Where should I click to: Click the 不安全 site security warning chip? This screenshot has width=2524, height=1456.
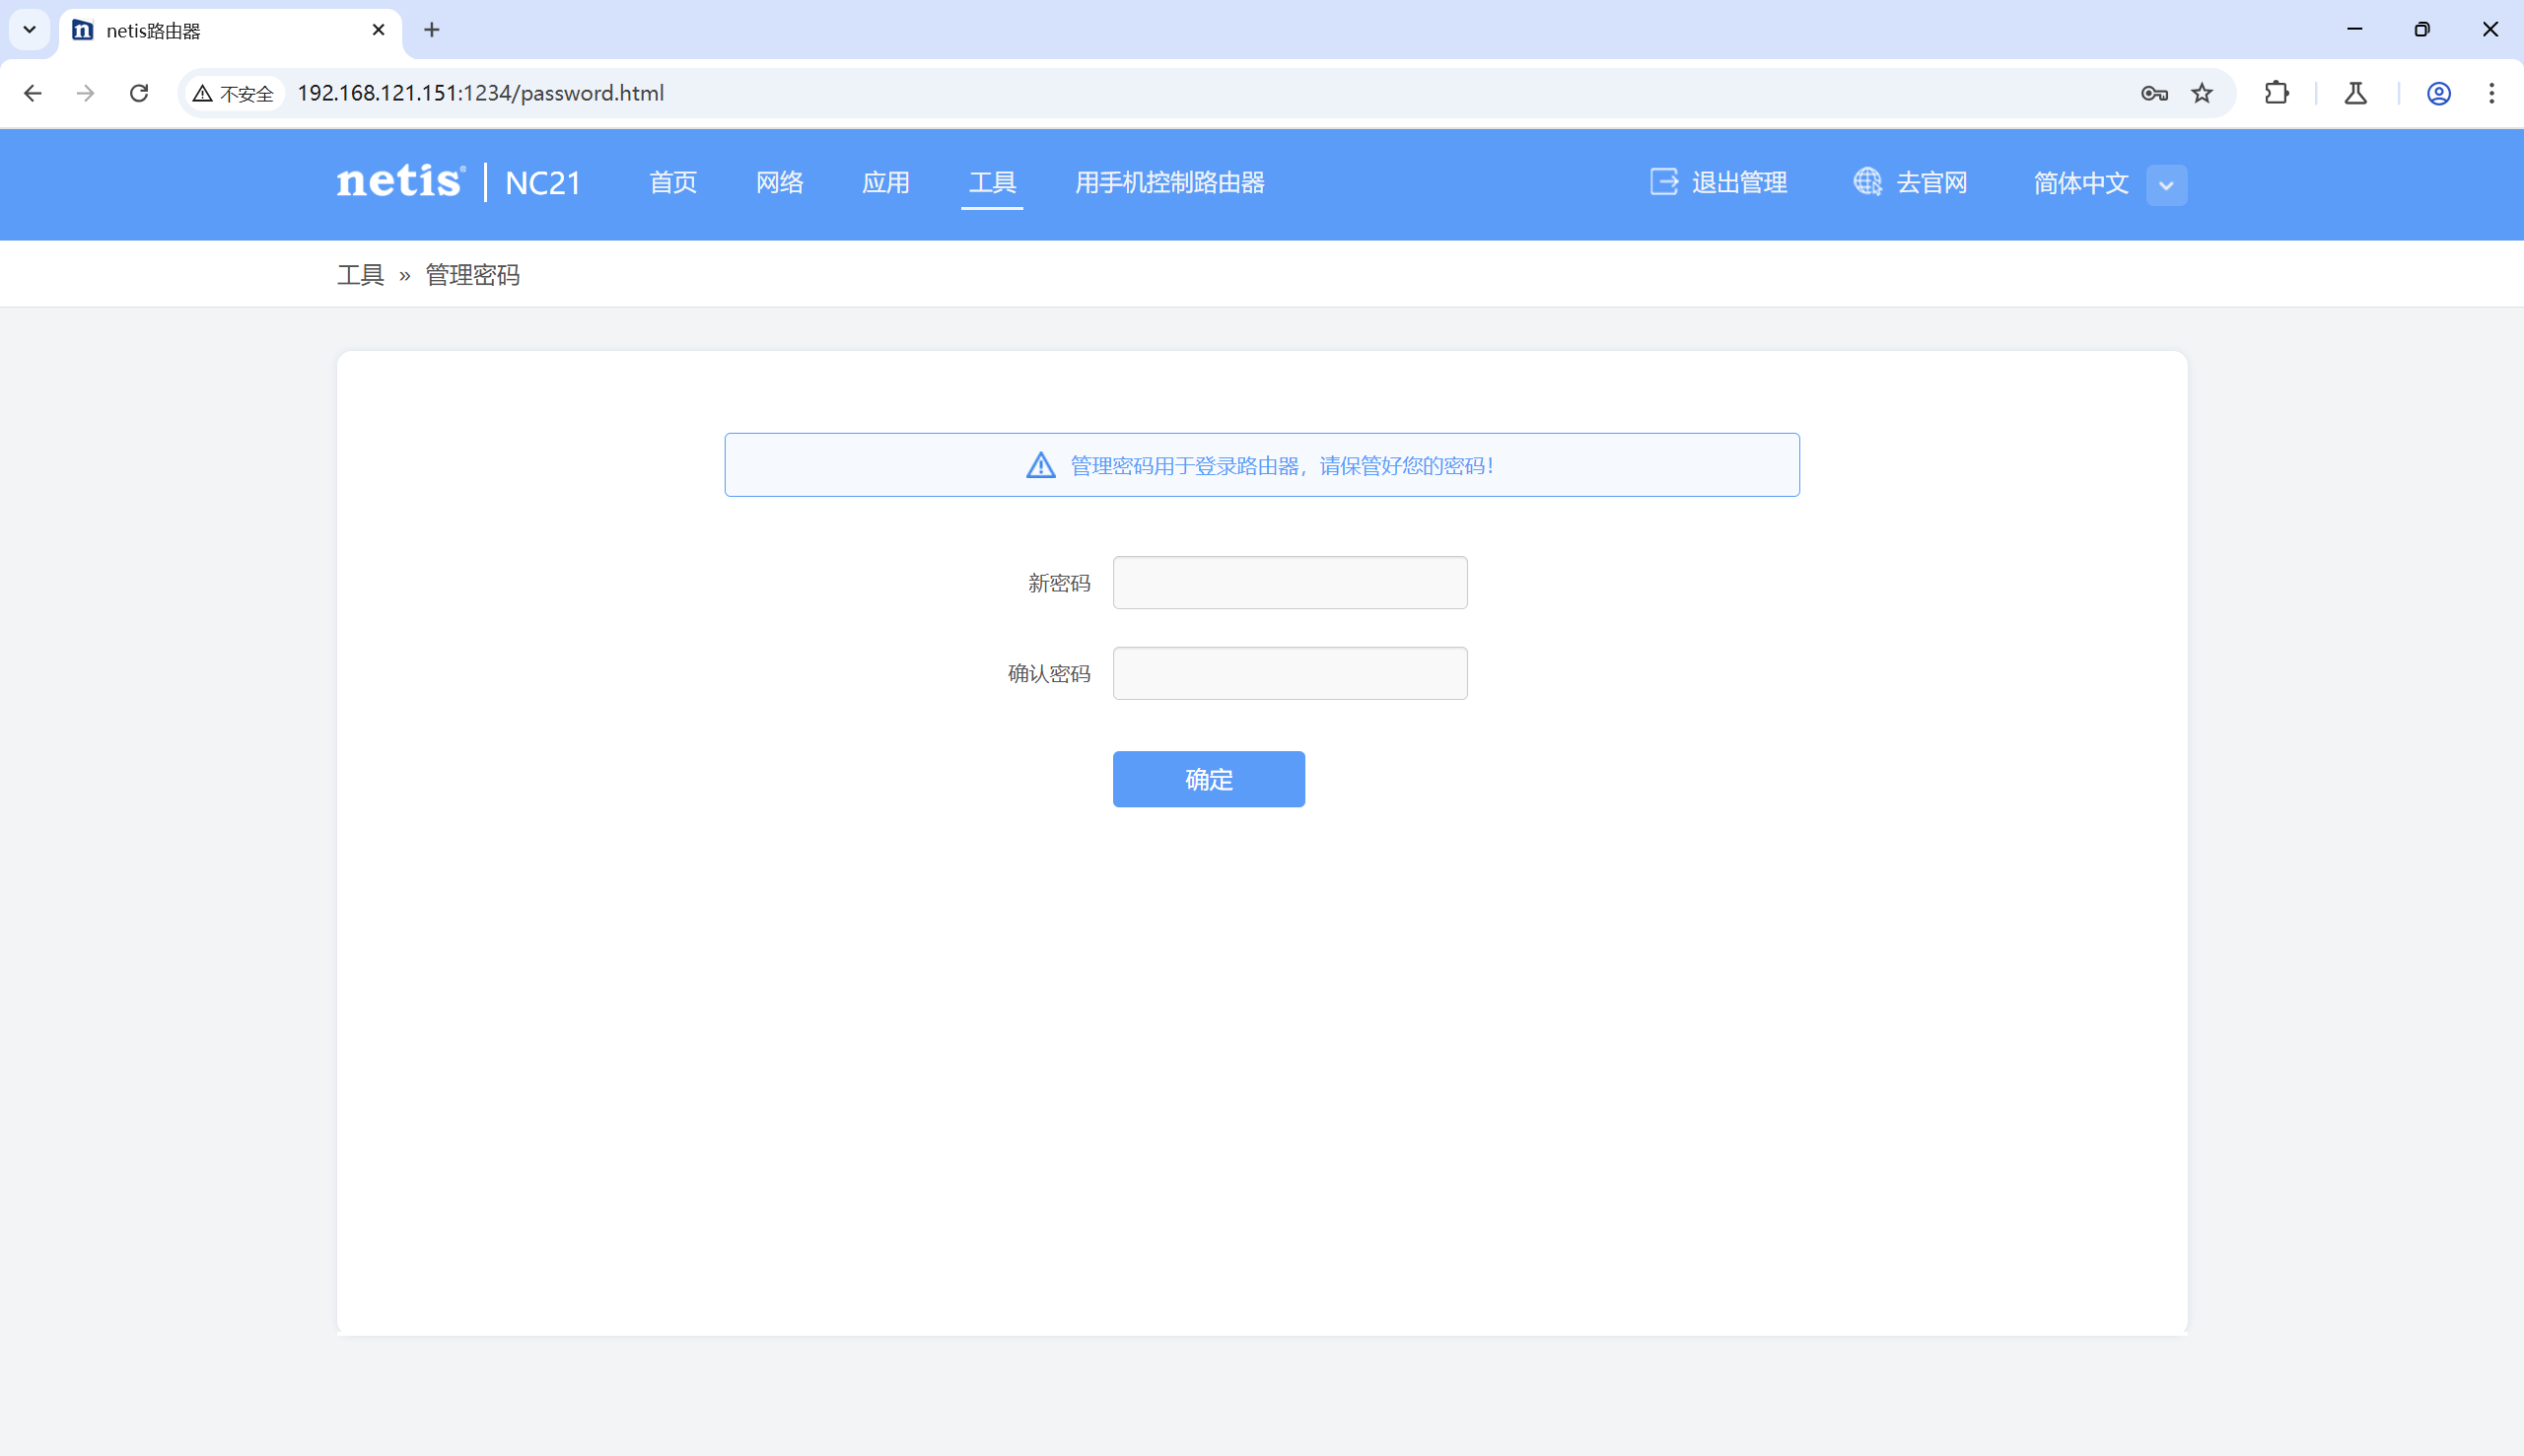(x=233, y=93)
